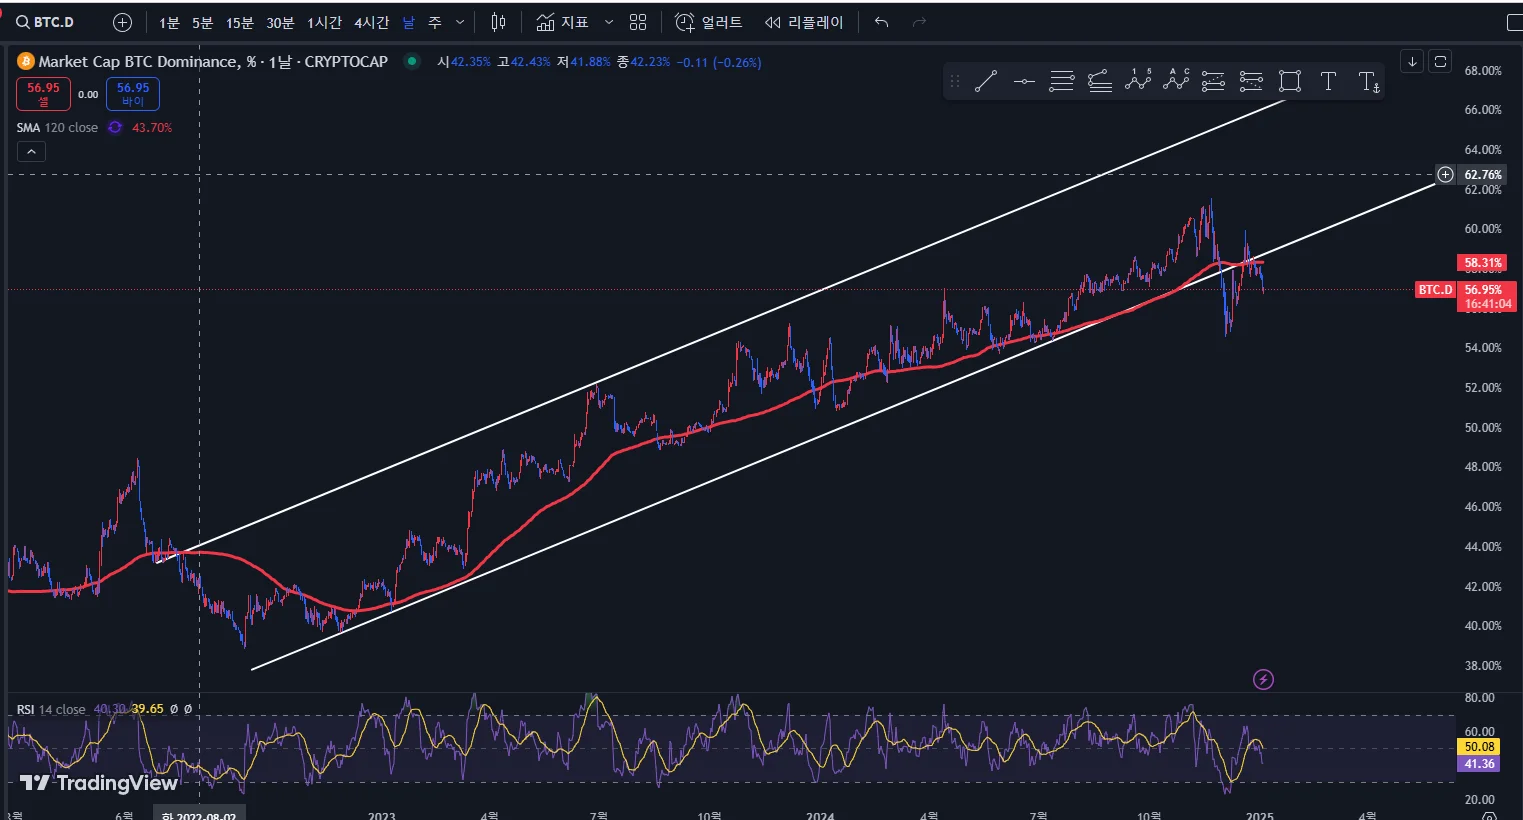Open the layout grid selector
Screen dimensions: 1523x820
click(x=638, y=22)
